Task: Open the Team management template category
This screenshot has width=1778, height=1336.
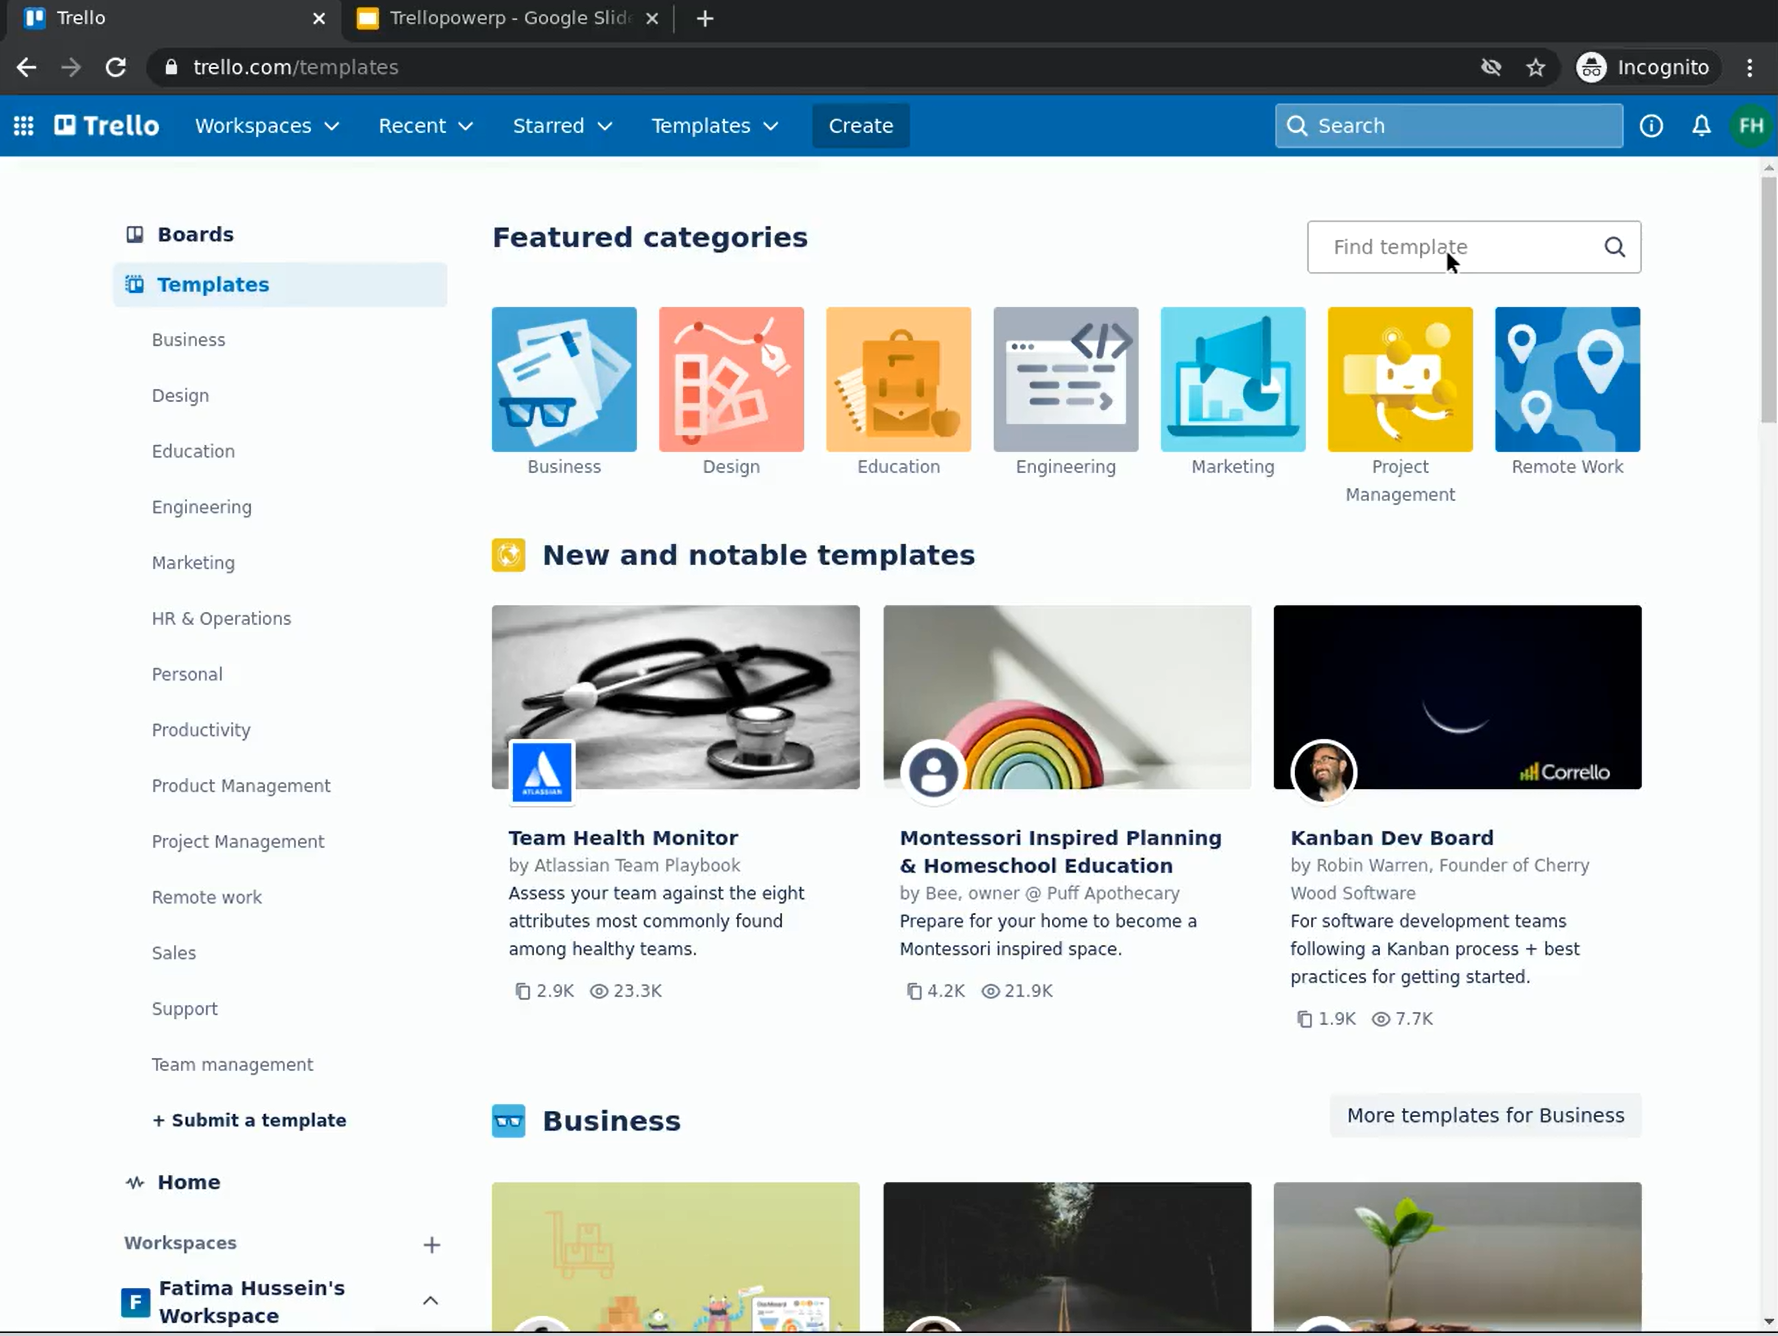Action: (x=232, y=1065)
